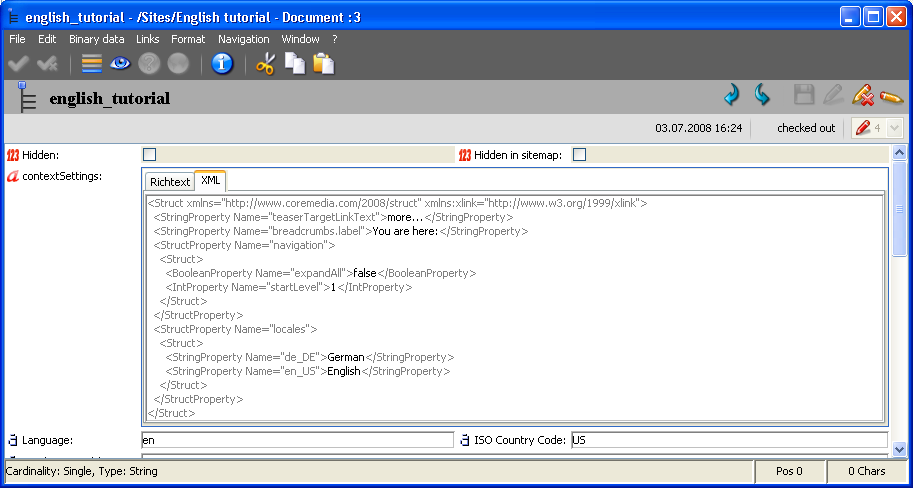
Task: Click the scrollbar down arrow
Action: (x=899, y=449)
